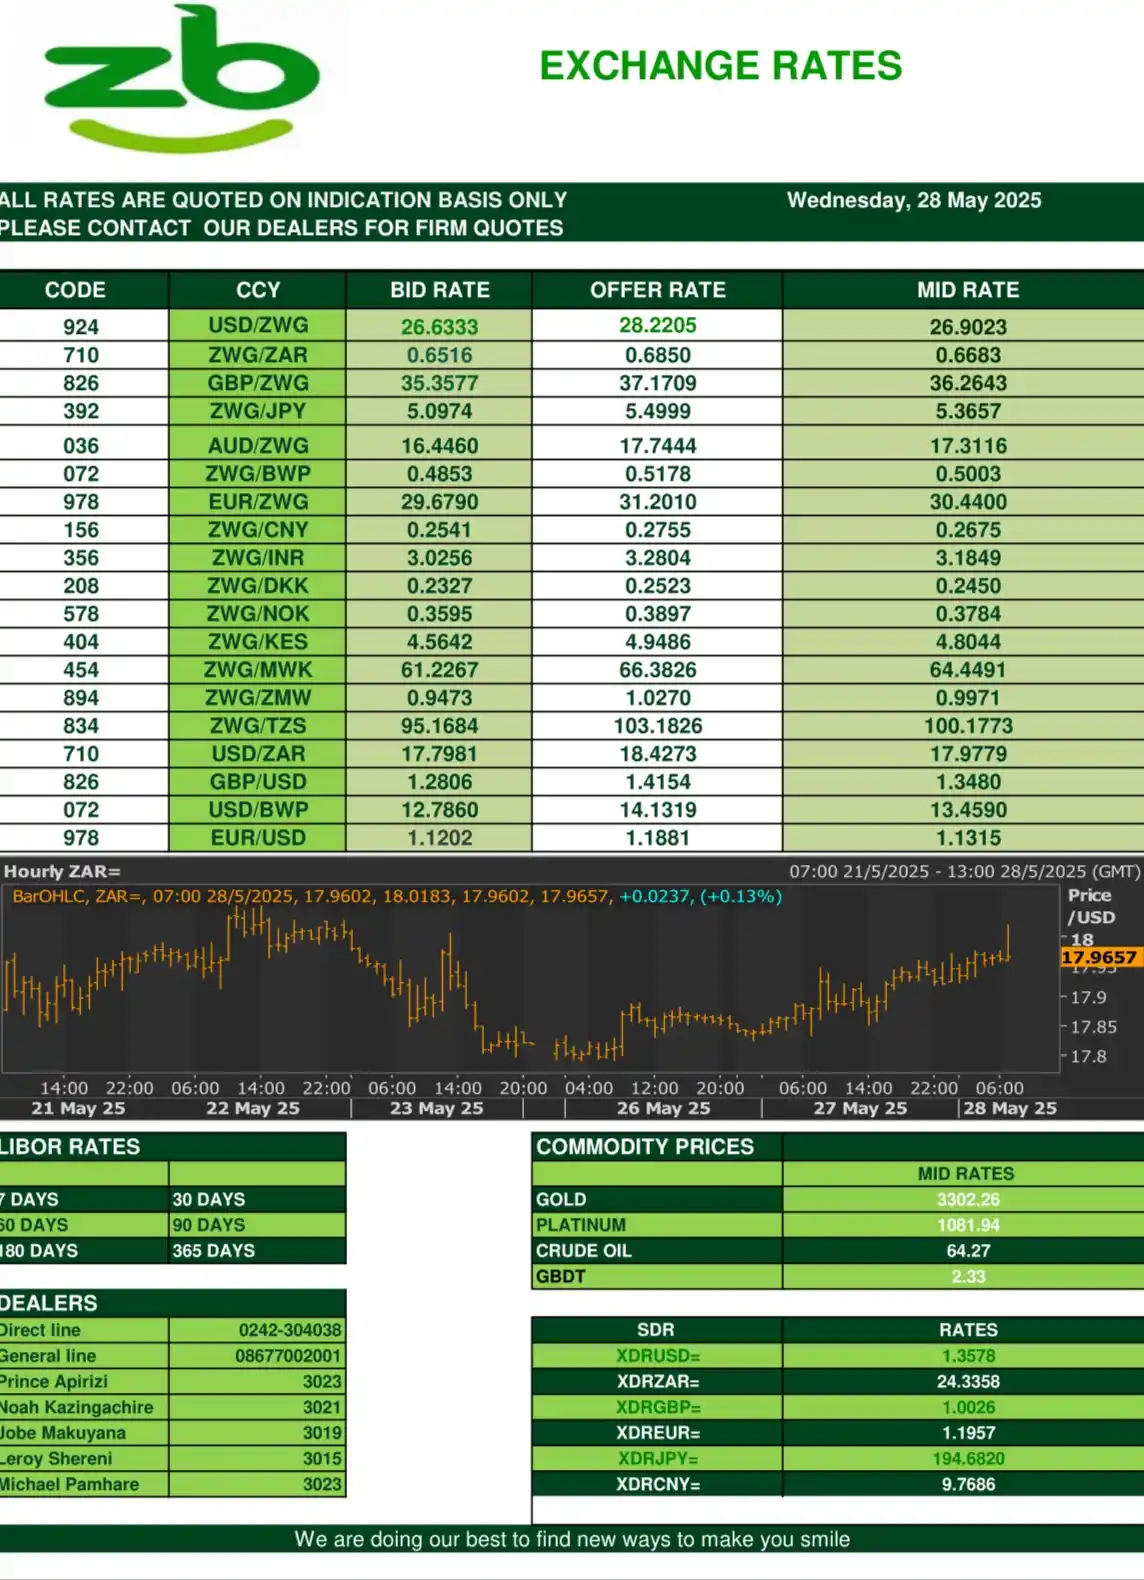Screen dimensions: 1144x1580
Task: Select the ZWG/NOK currency cell
Action: click(258, 613)
